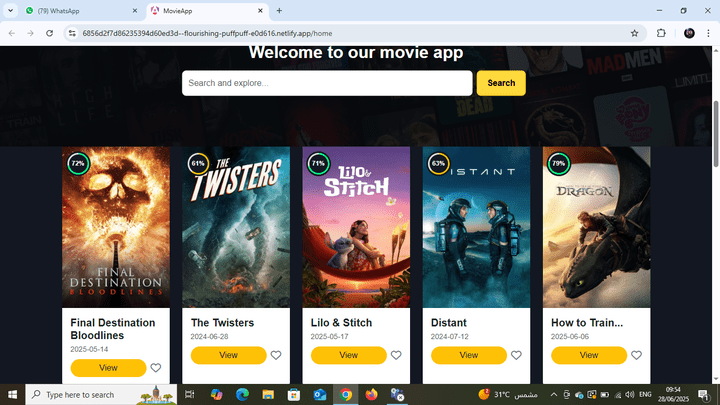
Task: Open the Windows Start menu
Action: tap(12, 394)
